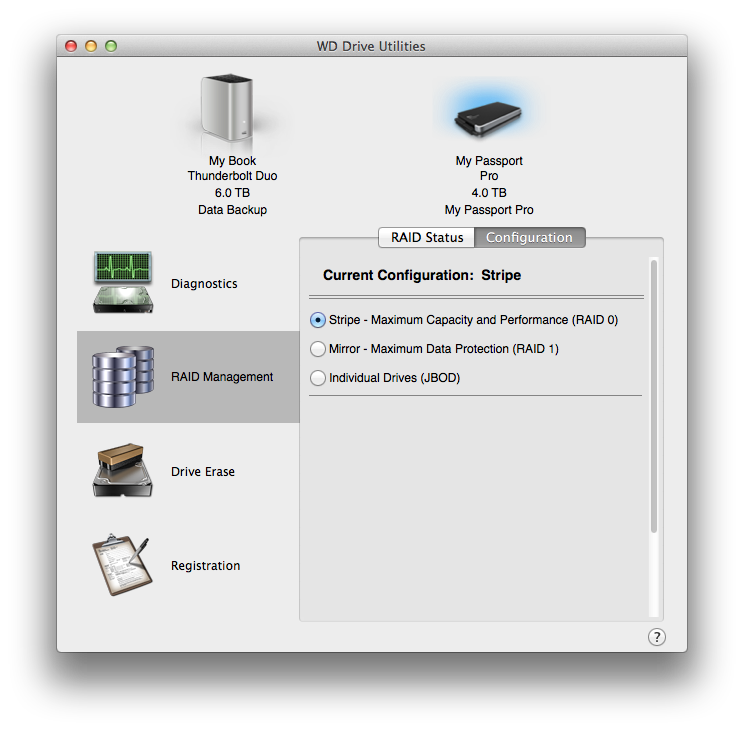Click the '4.0 TB' capacity text
Viewport: 744px width, 731px height.
489,193
